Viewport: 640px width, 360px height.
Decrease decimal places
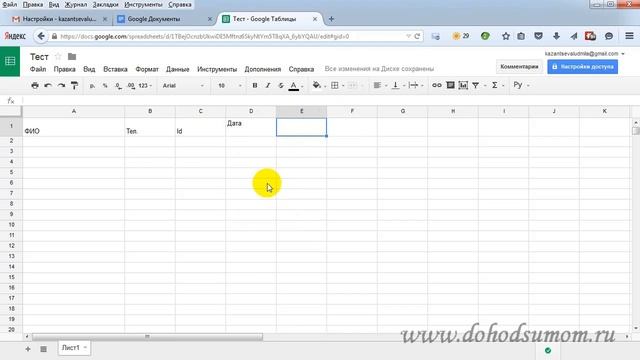click(x=118, y=86)
